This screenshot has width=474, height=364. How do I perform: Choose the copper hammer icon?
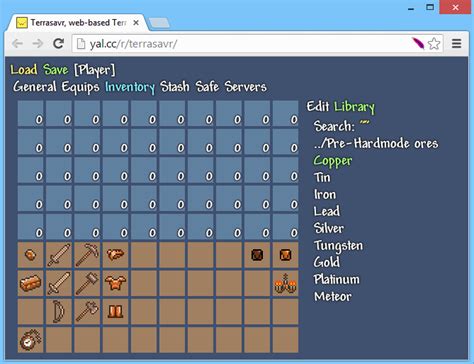point(87,283)
